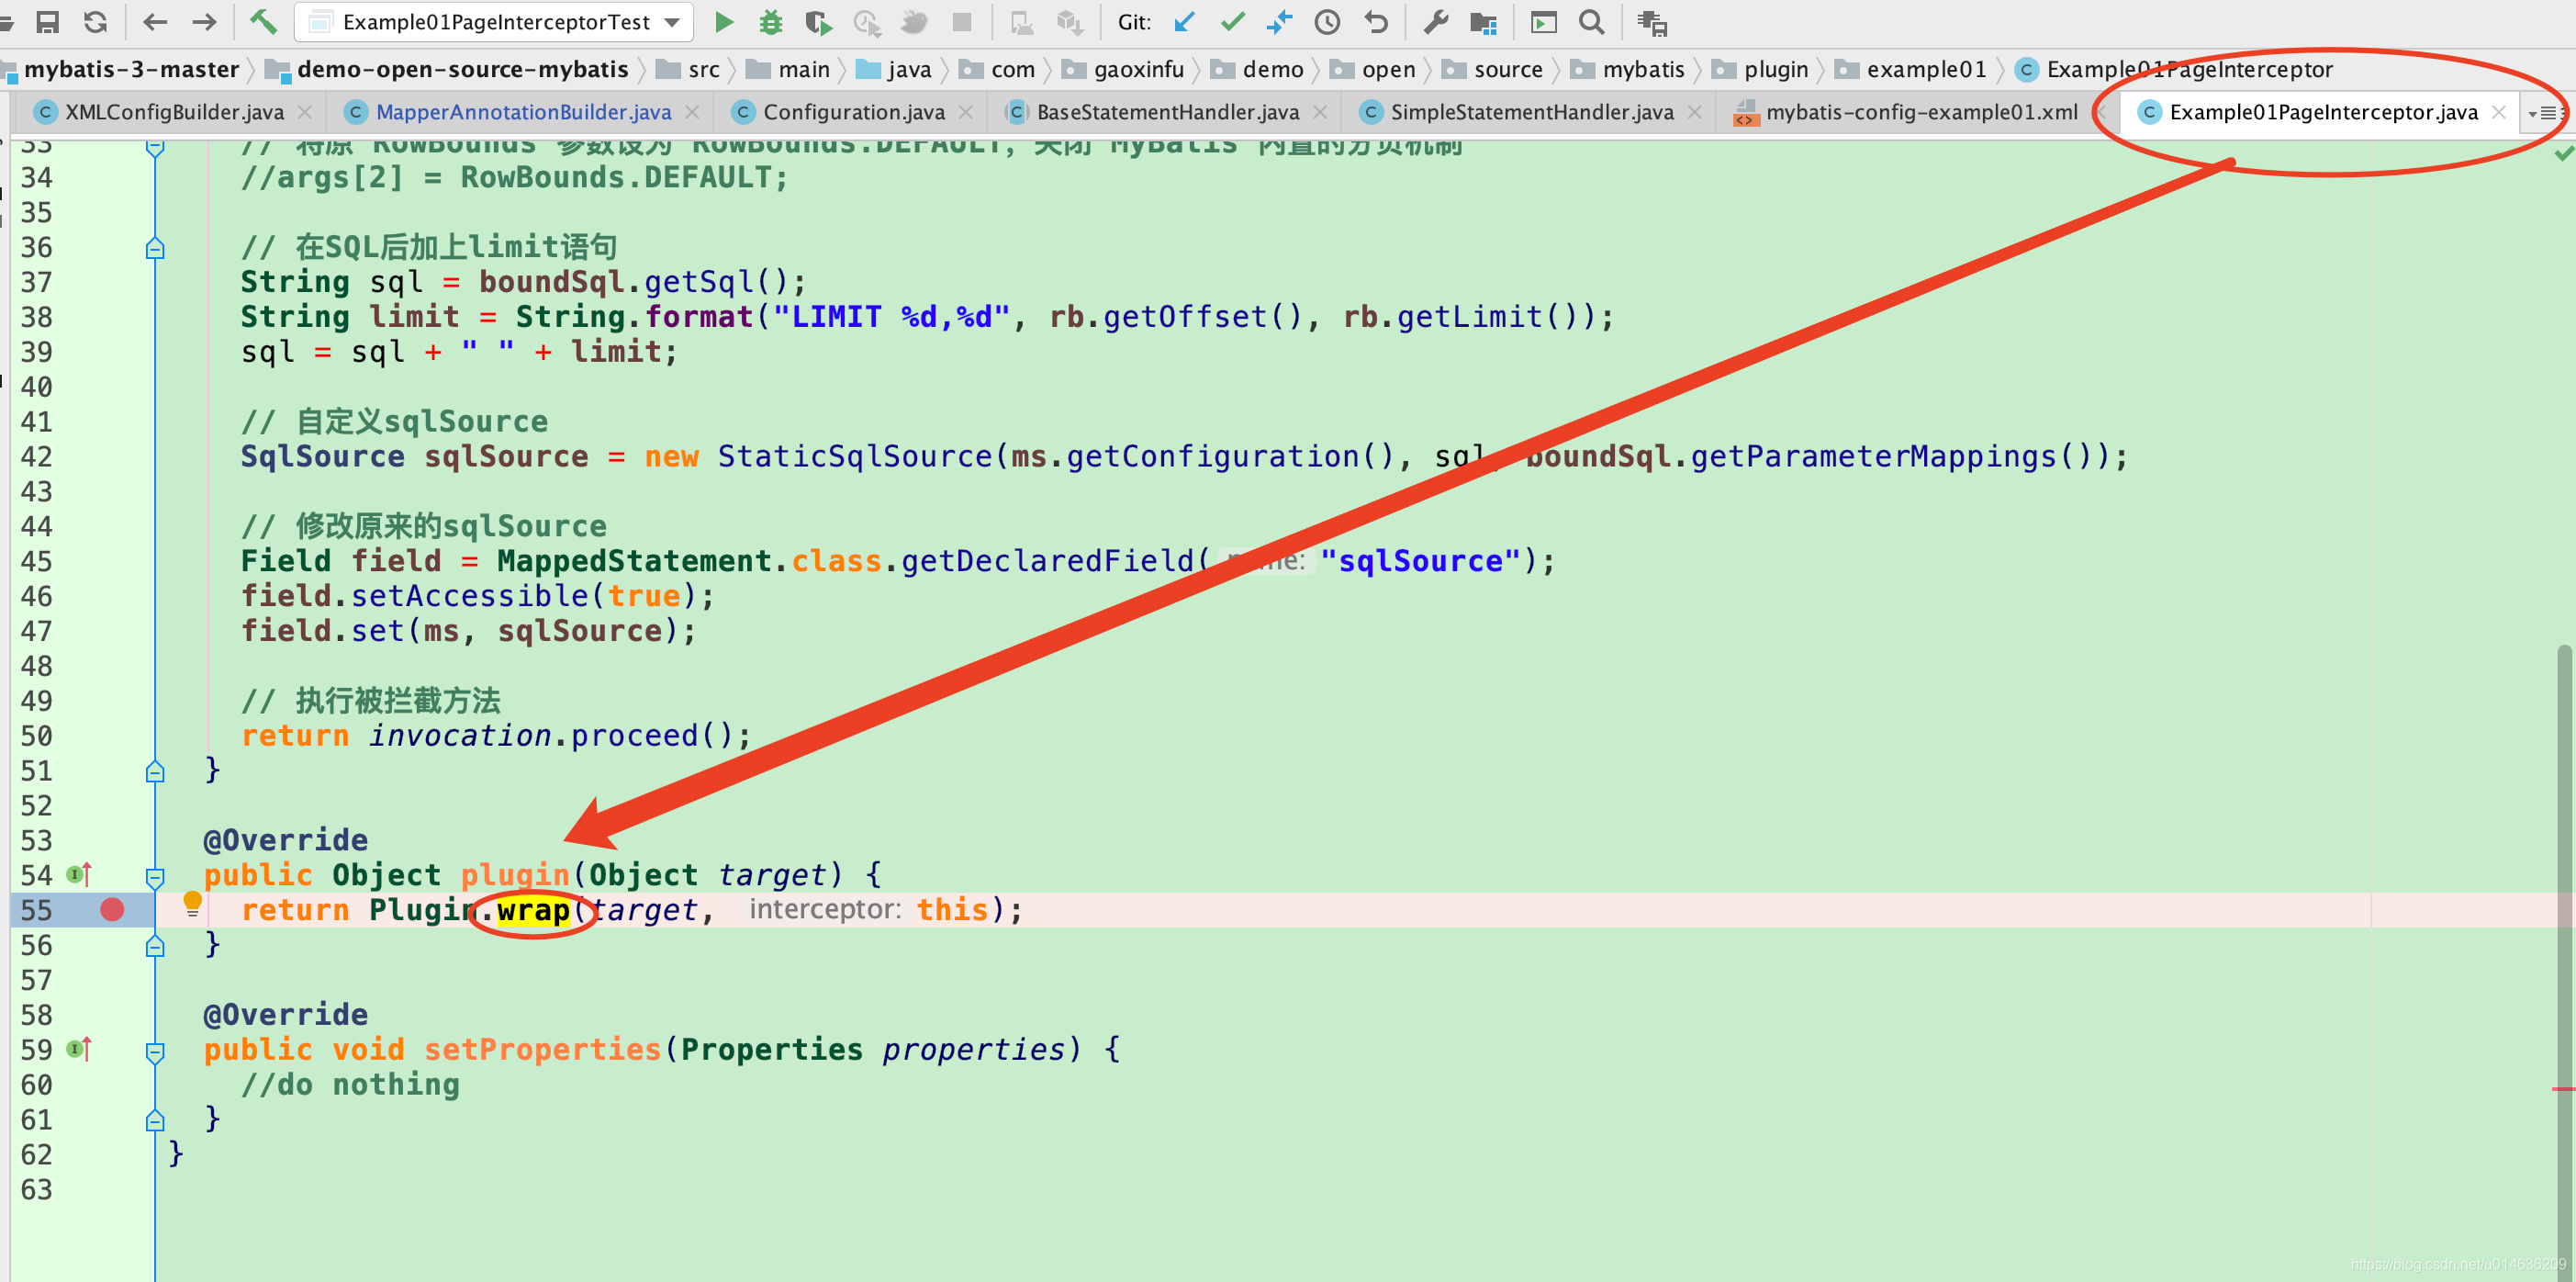Click the fold end marker at line 61
This screenshot has width=2576, height=1282.
click(x=155, y=1120)
